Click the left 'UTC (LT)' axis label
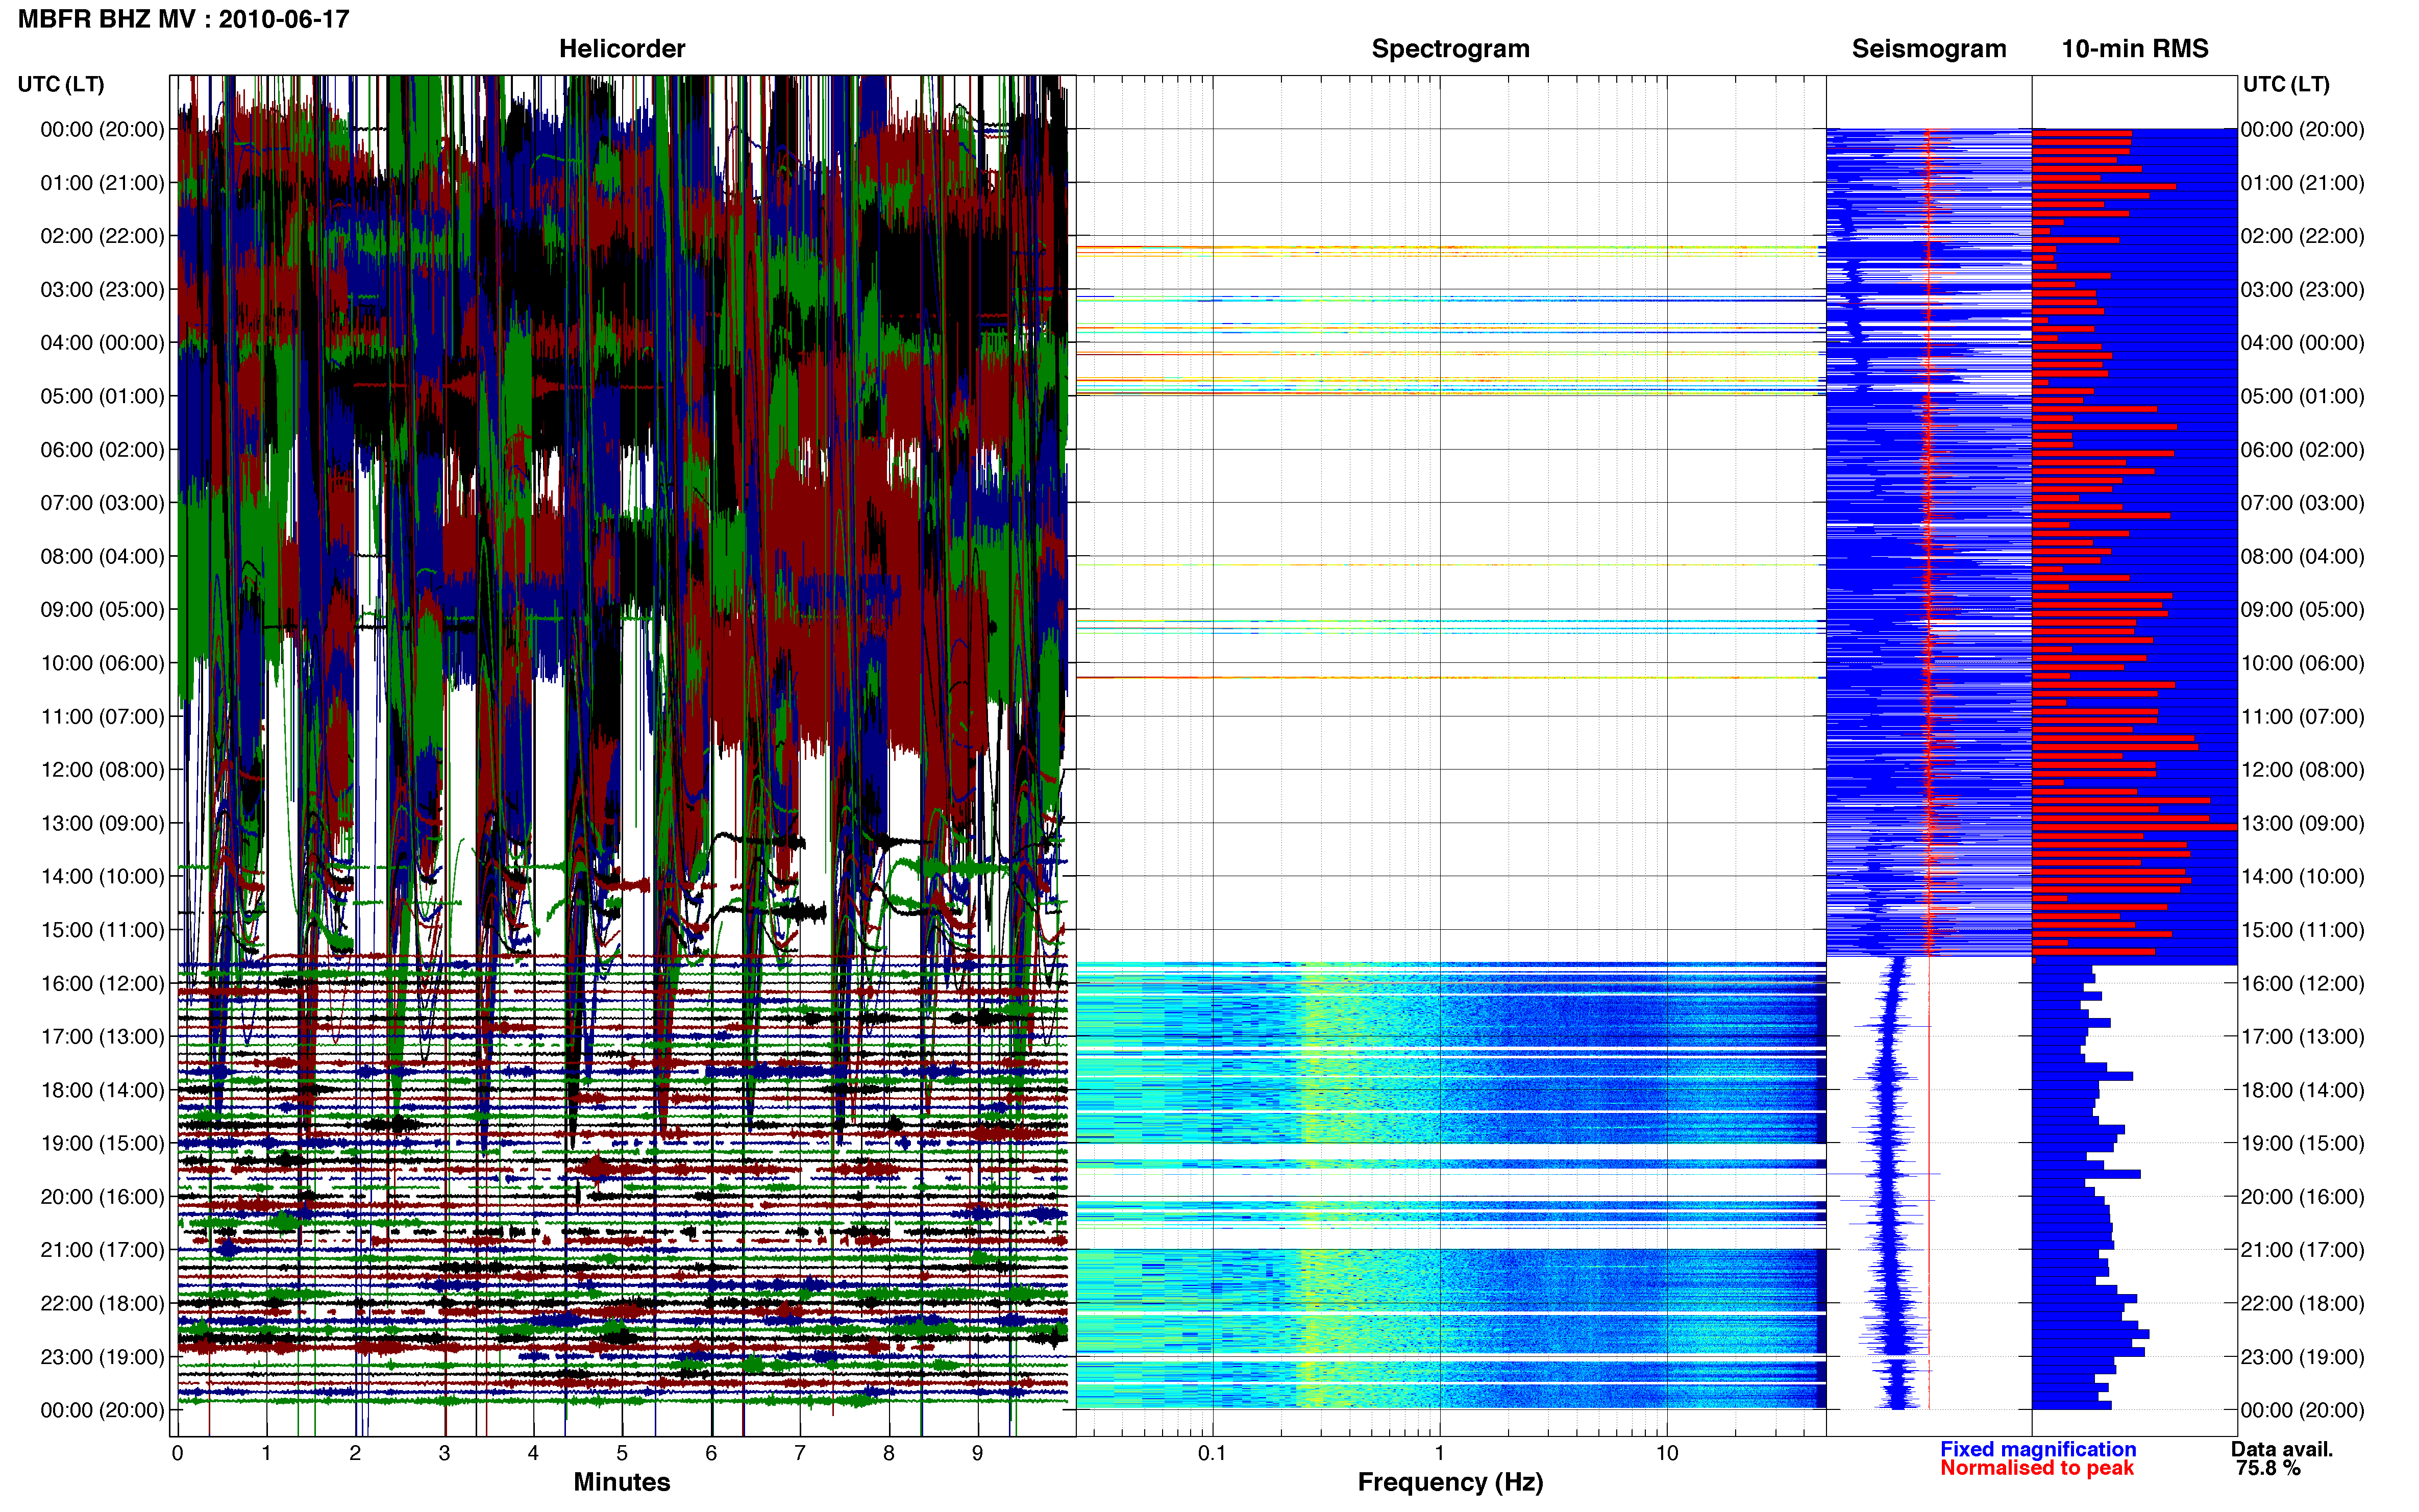This screenshot has height=1512, width=2419. pyautogui.click(x=61, y=84)
